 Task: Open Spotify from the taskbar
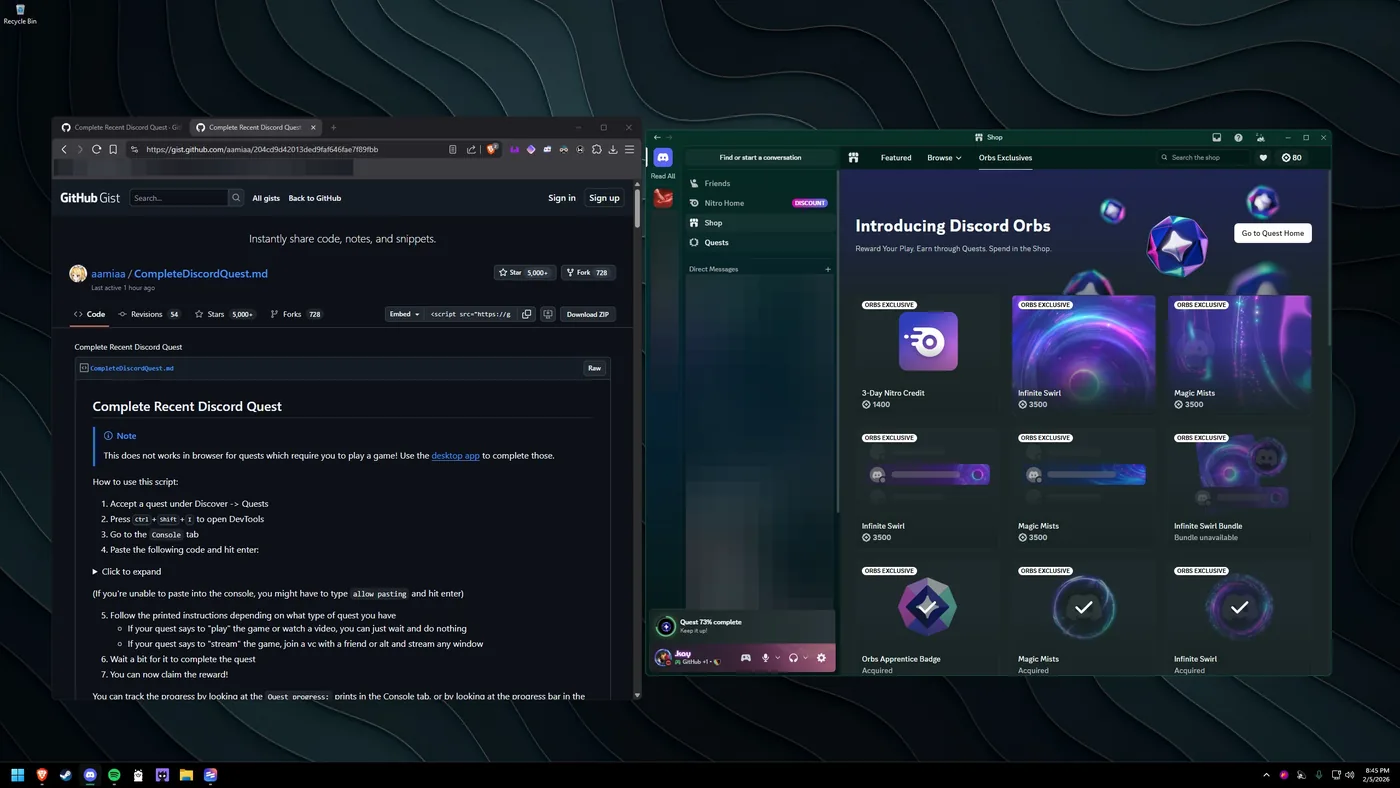coord(114,775)
